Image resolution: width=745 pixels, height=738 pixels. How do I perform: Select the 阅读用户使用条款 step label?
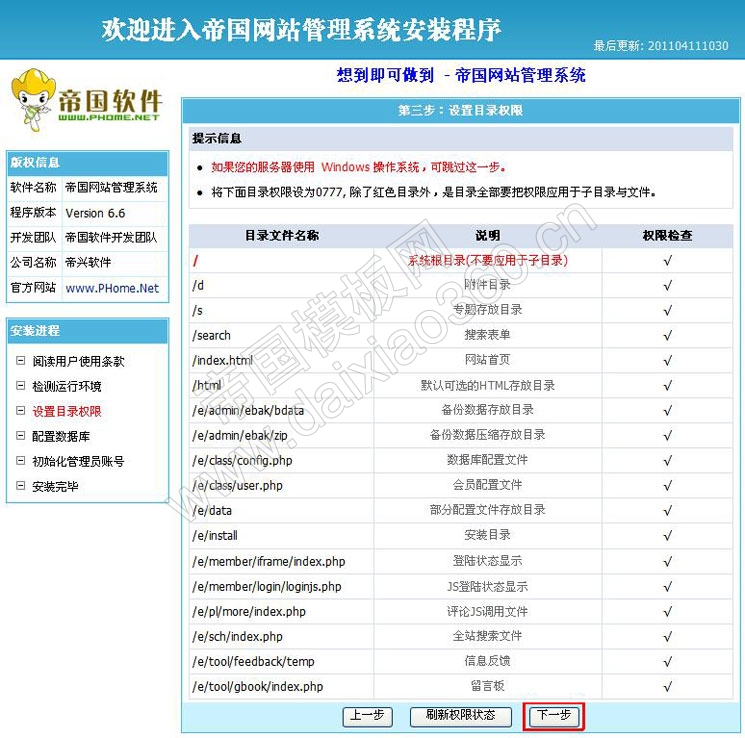[78, 361]
